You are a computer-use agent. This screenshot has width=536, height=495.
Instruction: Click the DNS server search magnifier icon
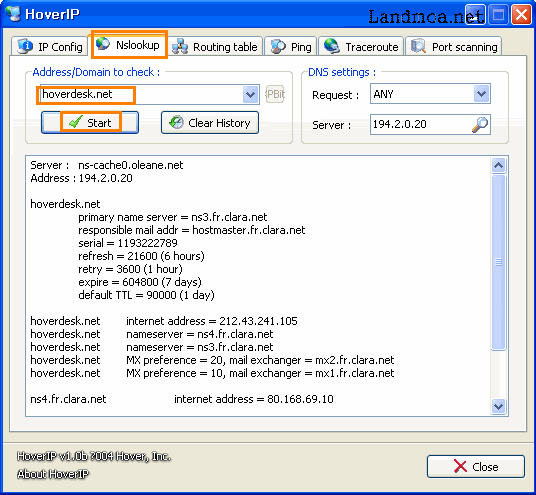click(480, 124)
